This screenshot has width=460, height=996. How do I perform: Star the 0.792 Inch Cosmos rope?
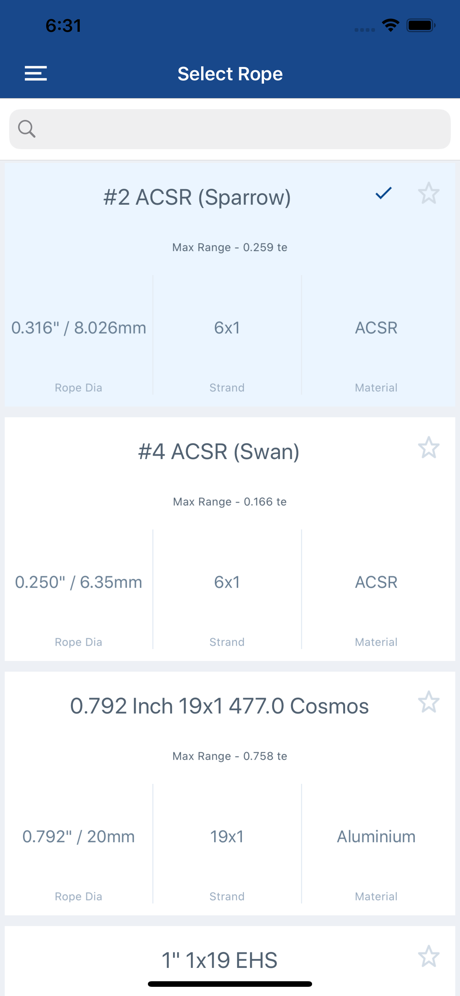click(x=429, y=702)
